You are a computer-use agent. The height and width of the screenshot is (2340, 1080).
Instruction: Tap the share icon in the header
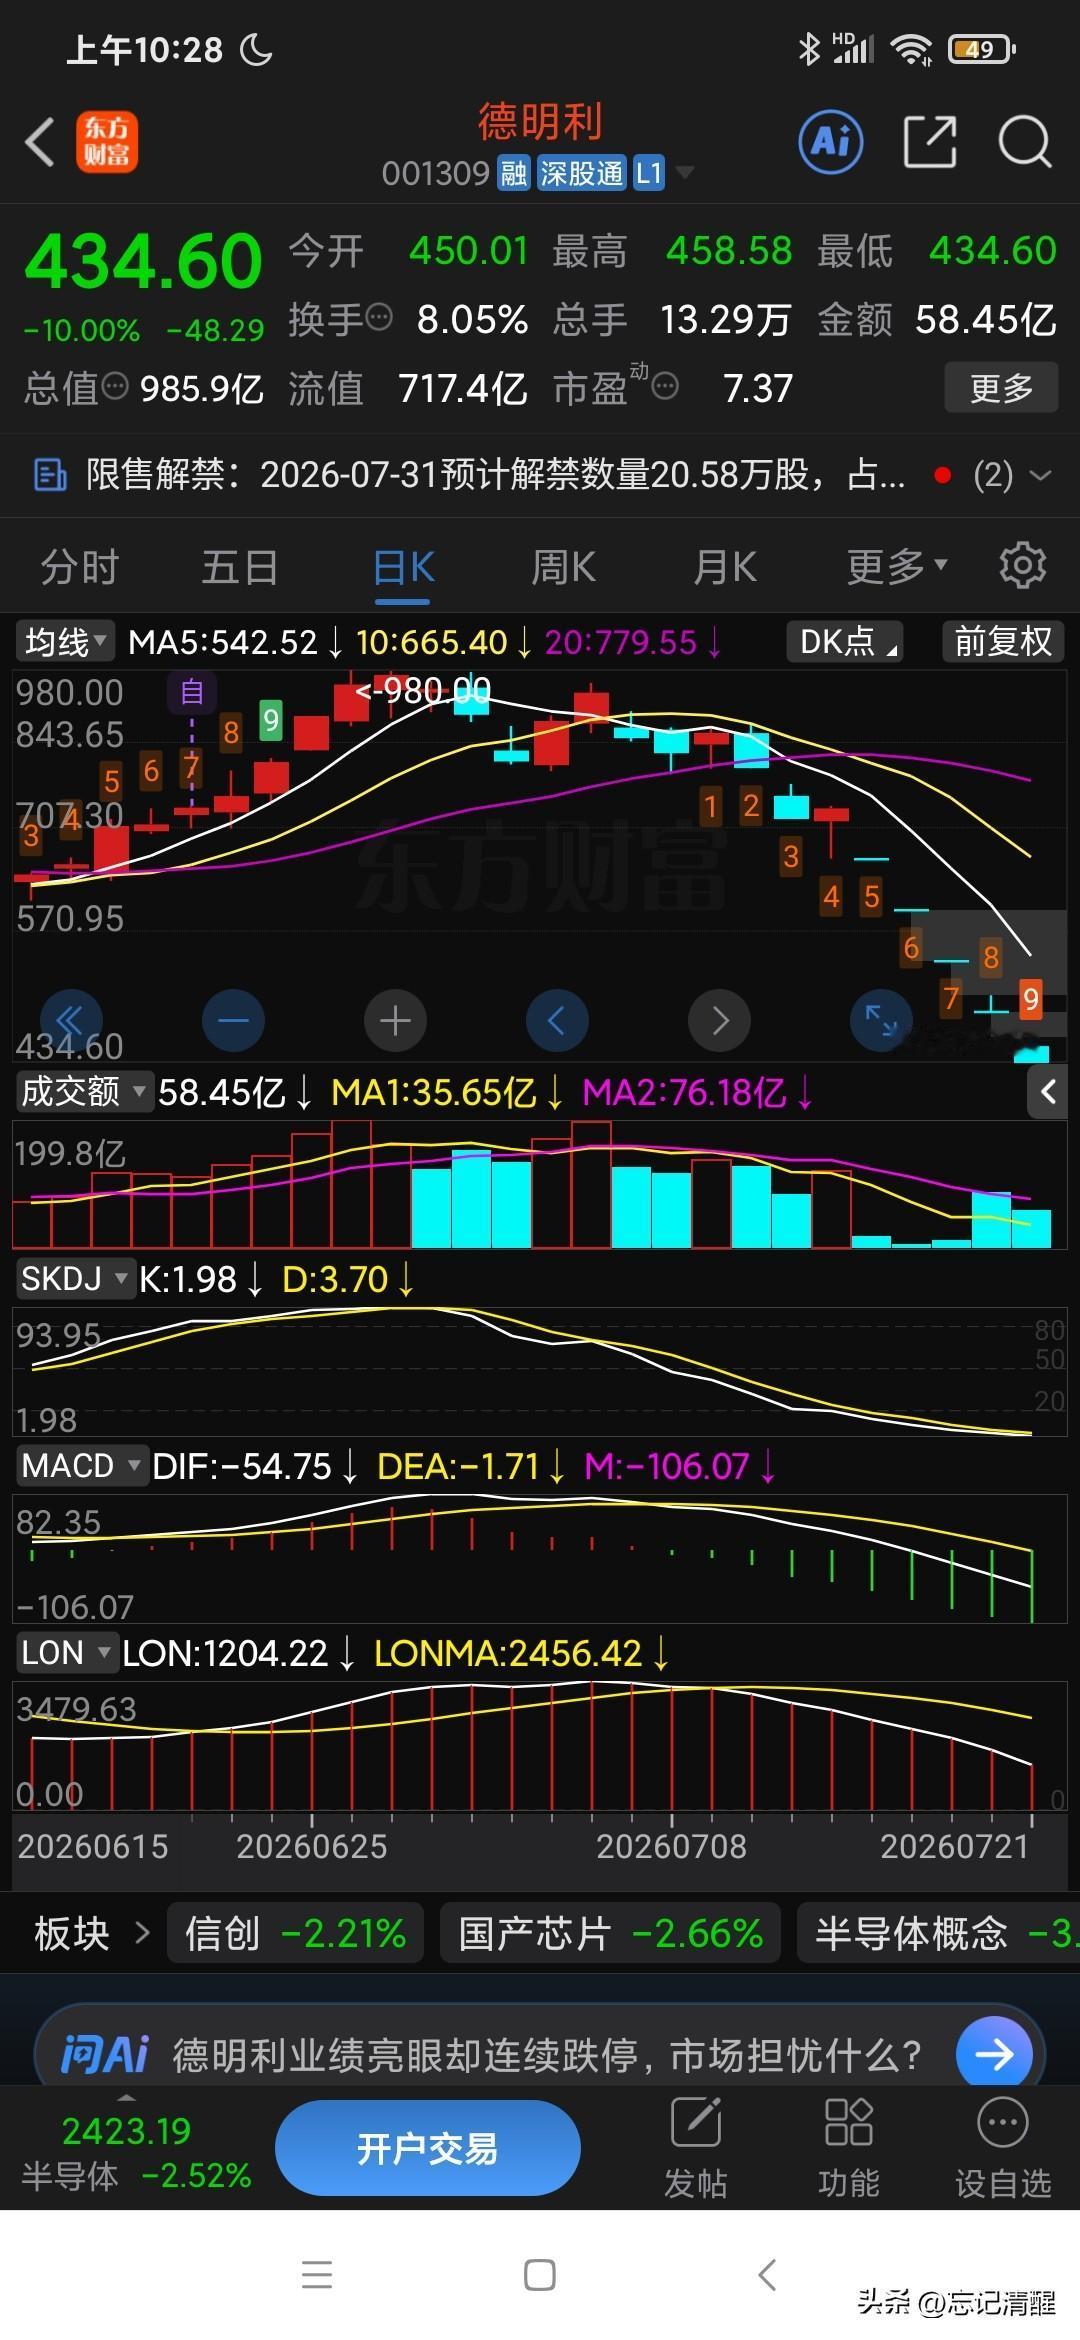click(929, 141)
